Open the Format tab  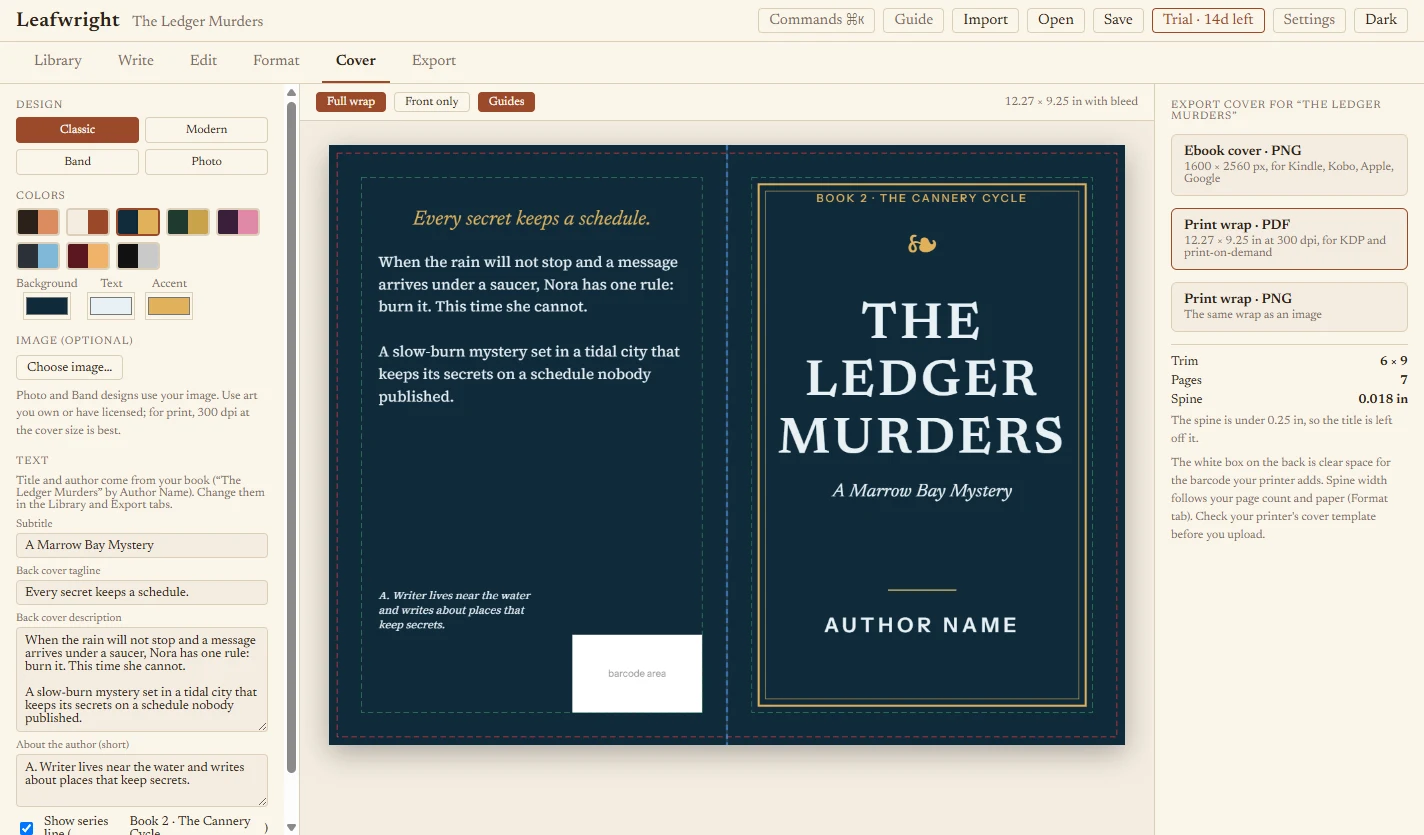tap(276, 61)
